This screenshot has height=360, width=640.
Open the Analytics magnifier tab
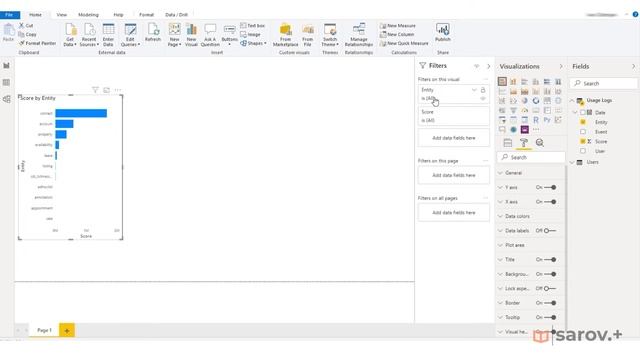[x=540, y=143]
